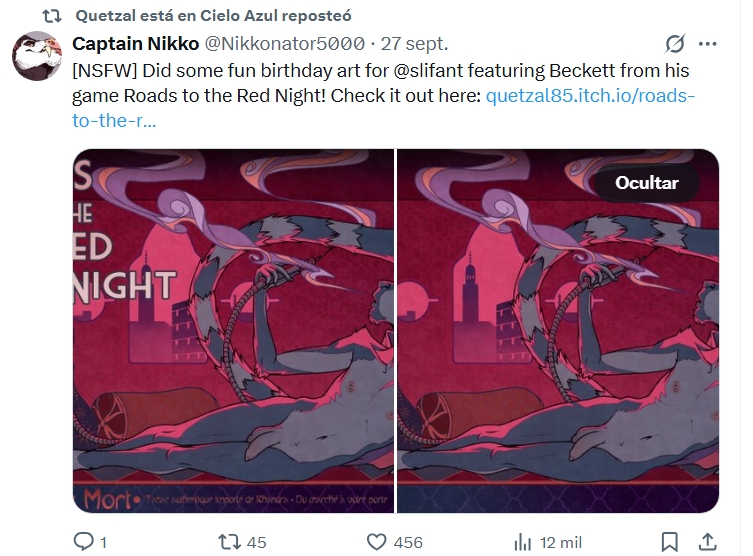Bookmark this post
Screen dimensions: 753x556
[669, 542]
